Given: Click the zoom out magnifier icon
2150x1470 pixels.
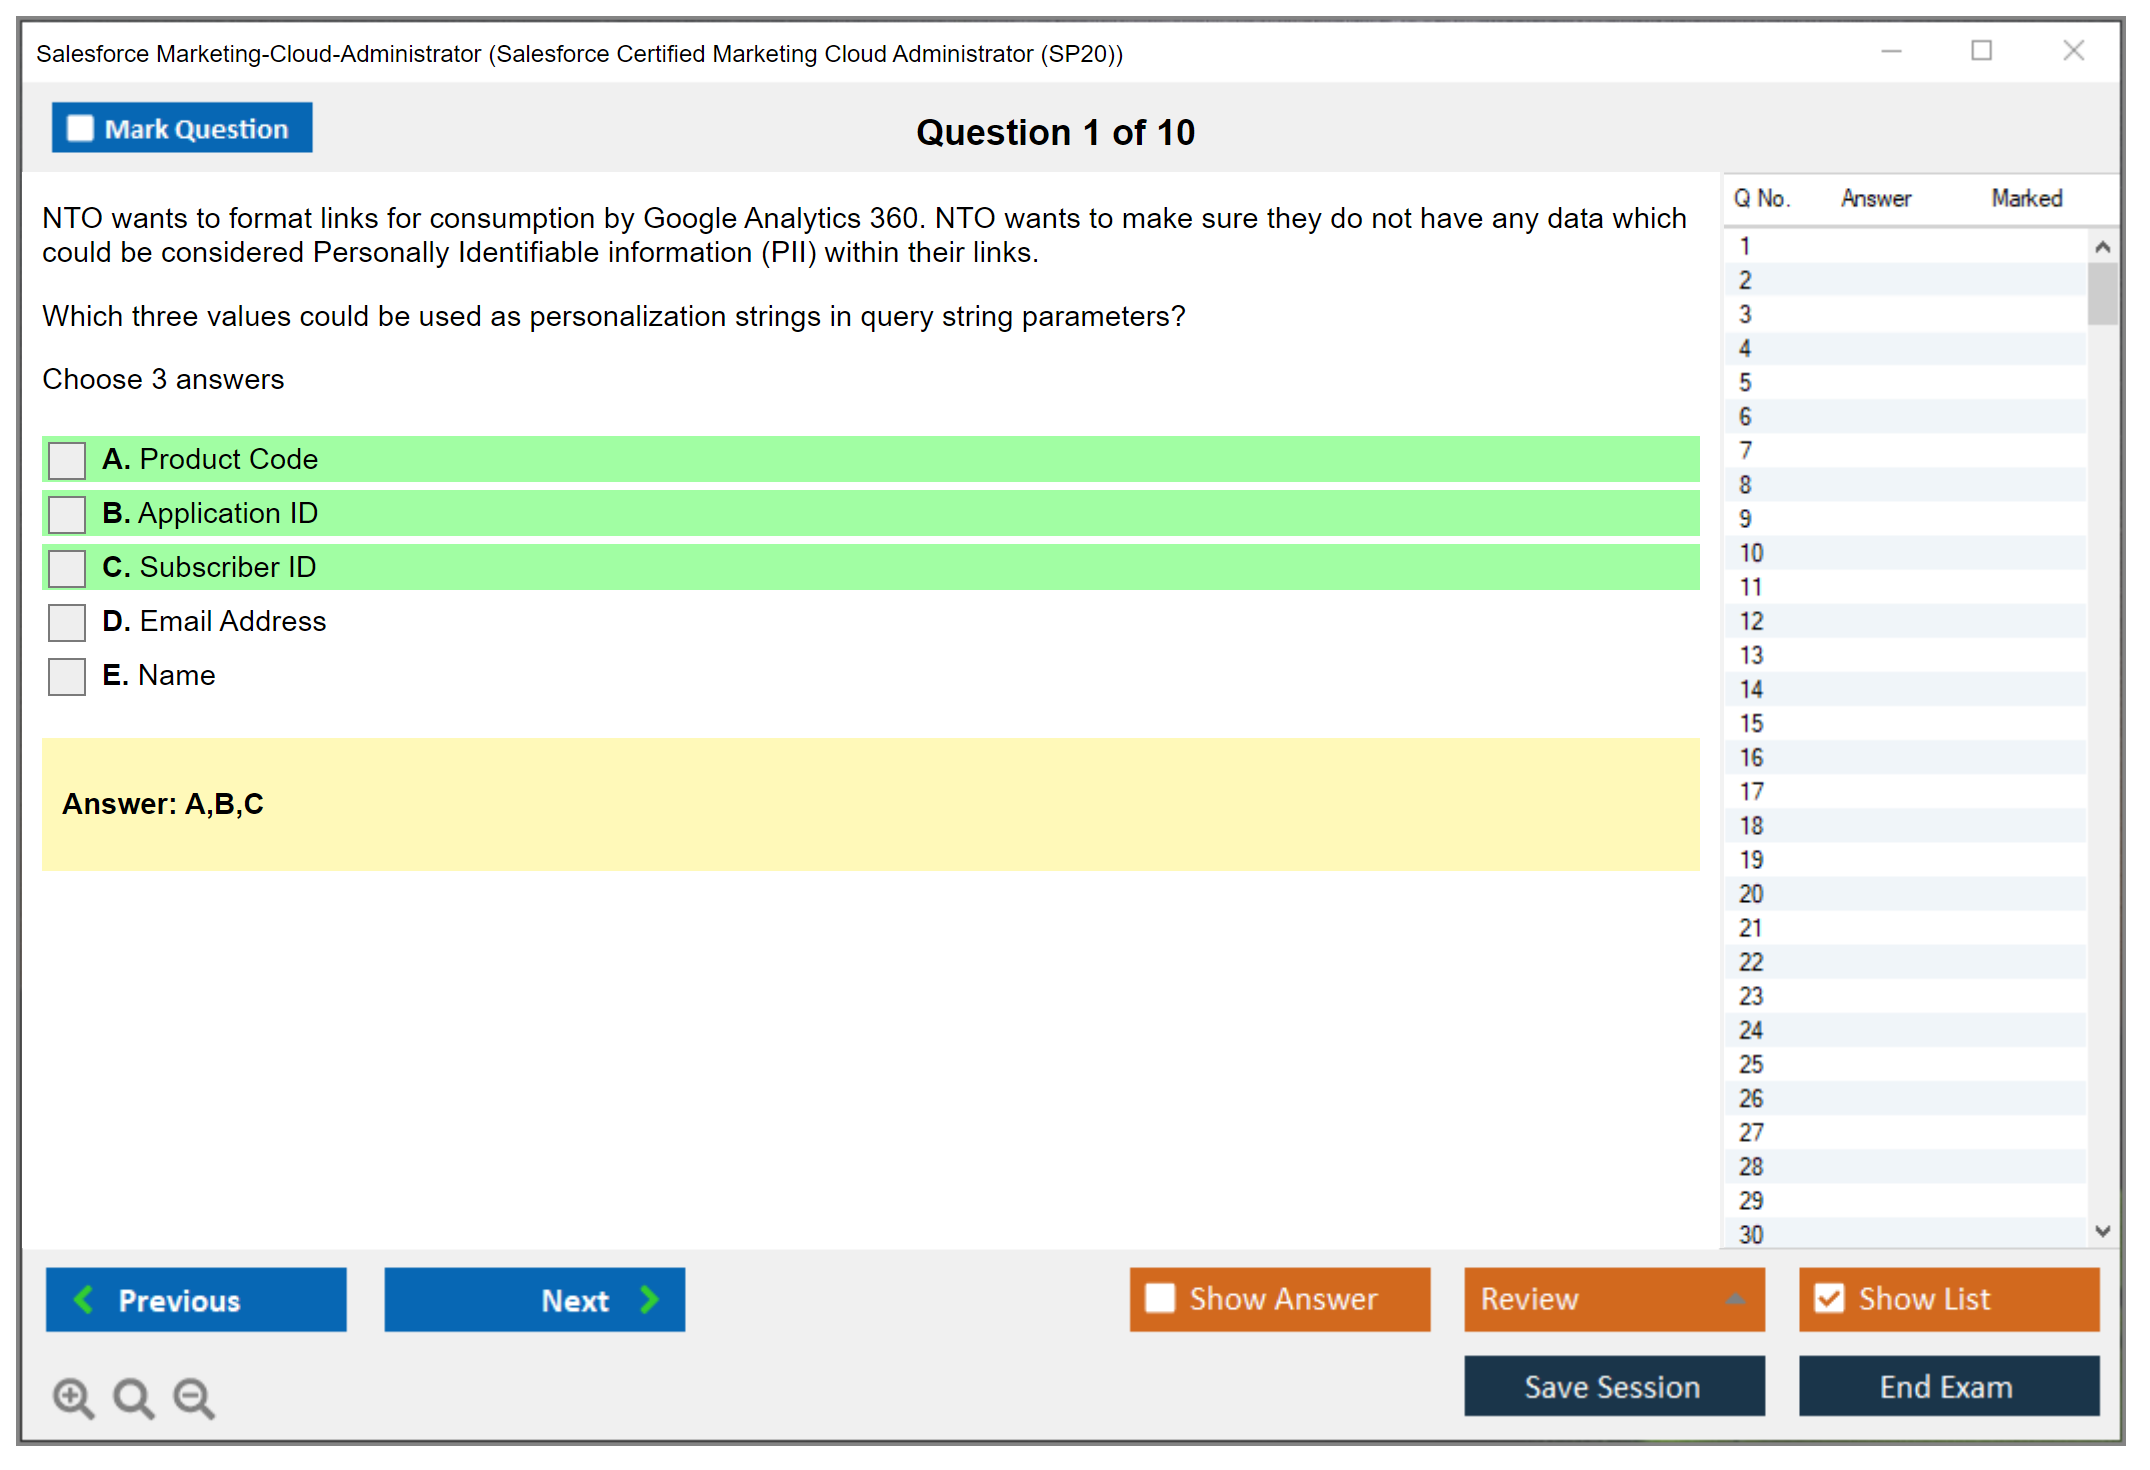Looking at the screenshot, I should click(x=193, y=1397).
